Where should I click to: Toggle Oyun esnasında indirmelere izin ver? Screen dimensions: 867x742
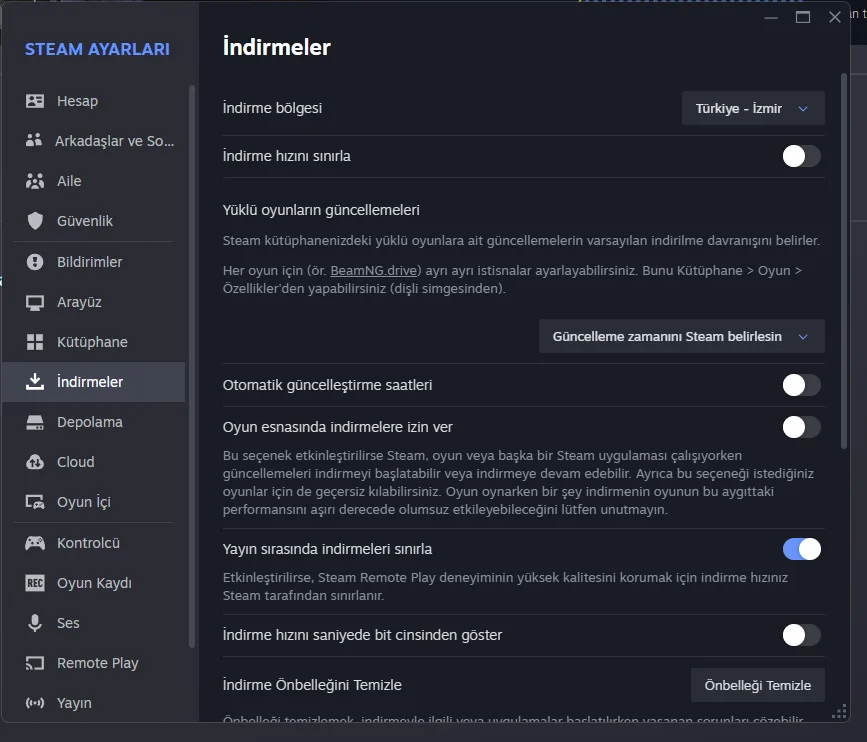click(x=801, y=427)
